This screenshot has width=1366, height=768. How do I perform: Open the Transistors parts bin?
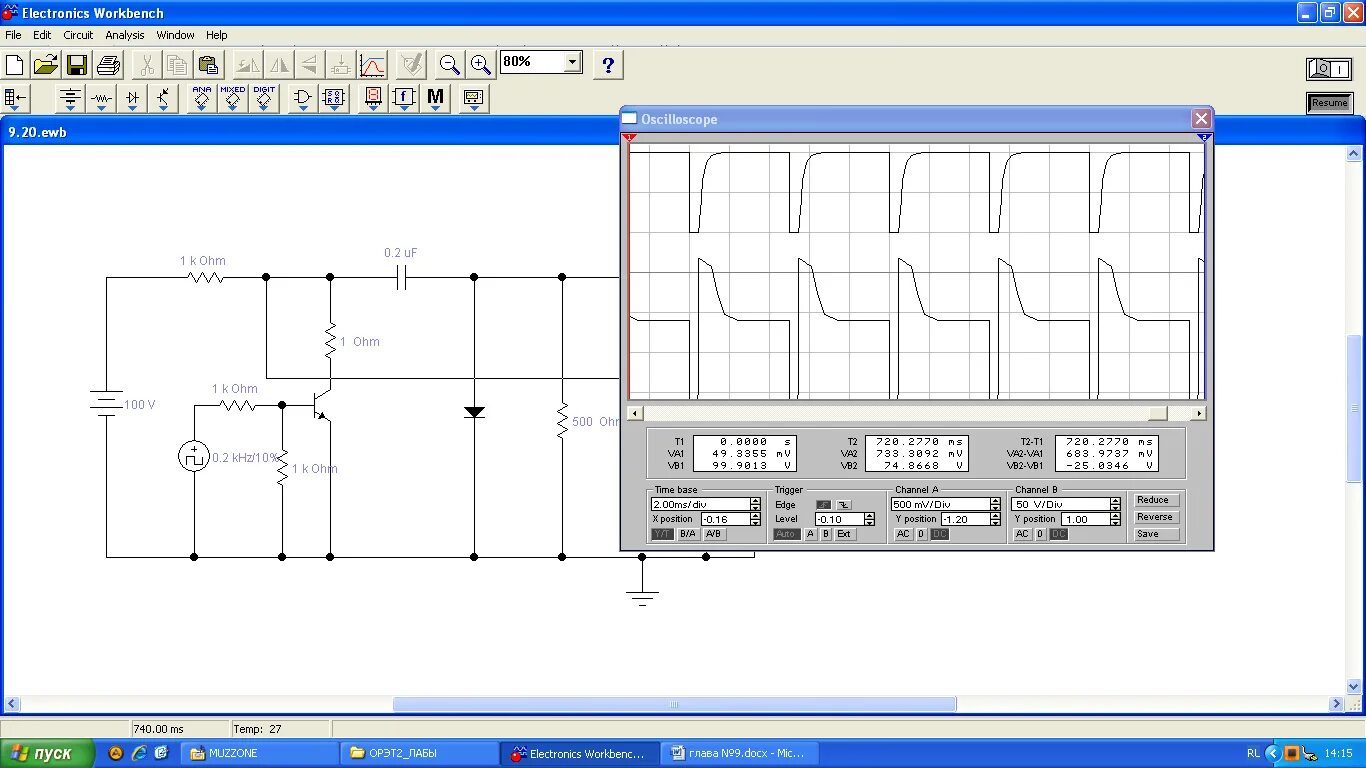[x=163, y=98]
